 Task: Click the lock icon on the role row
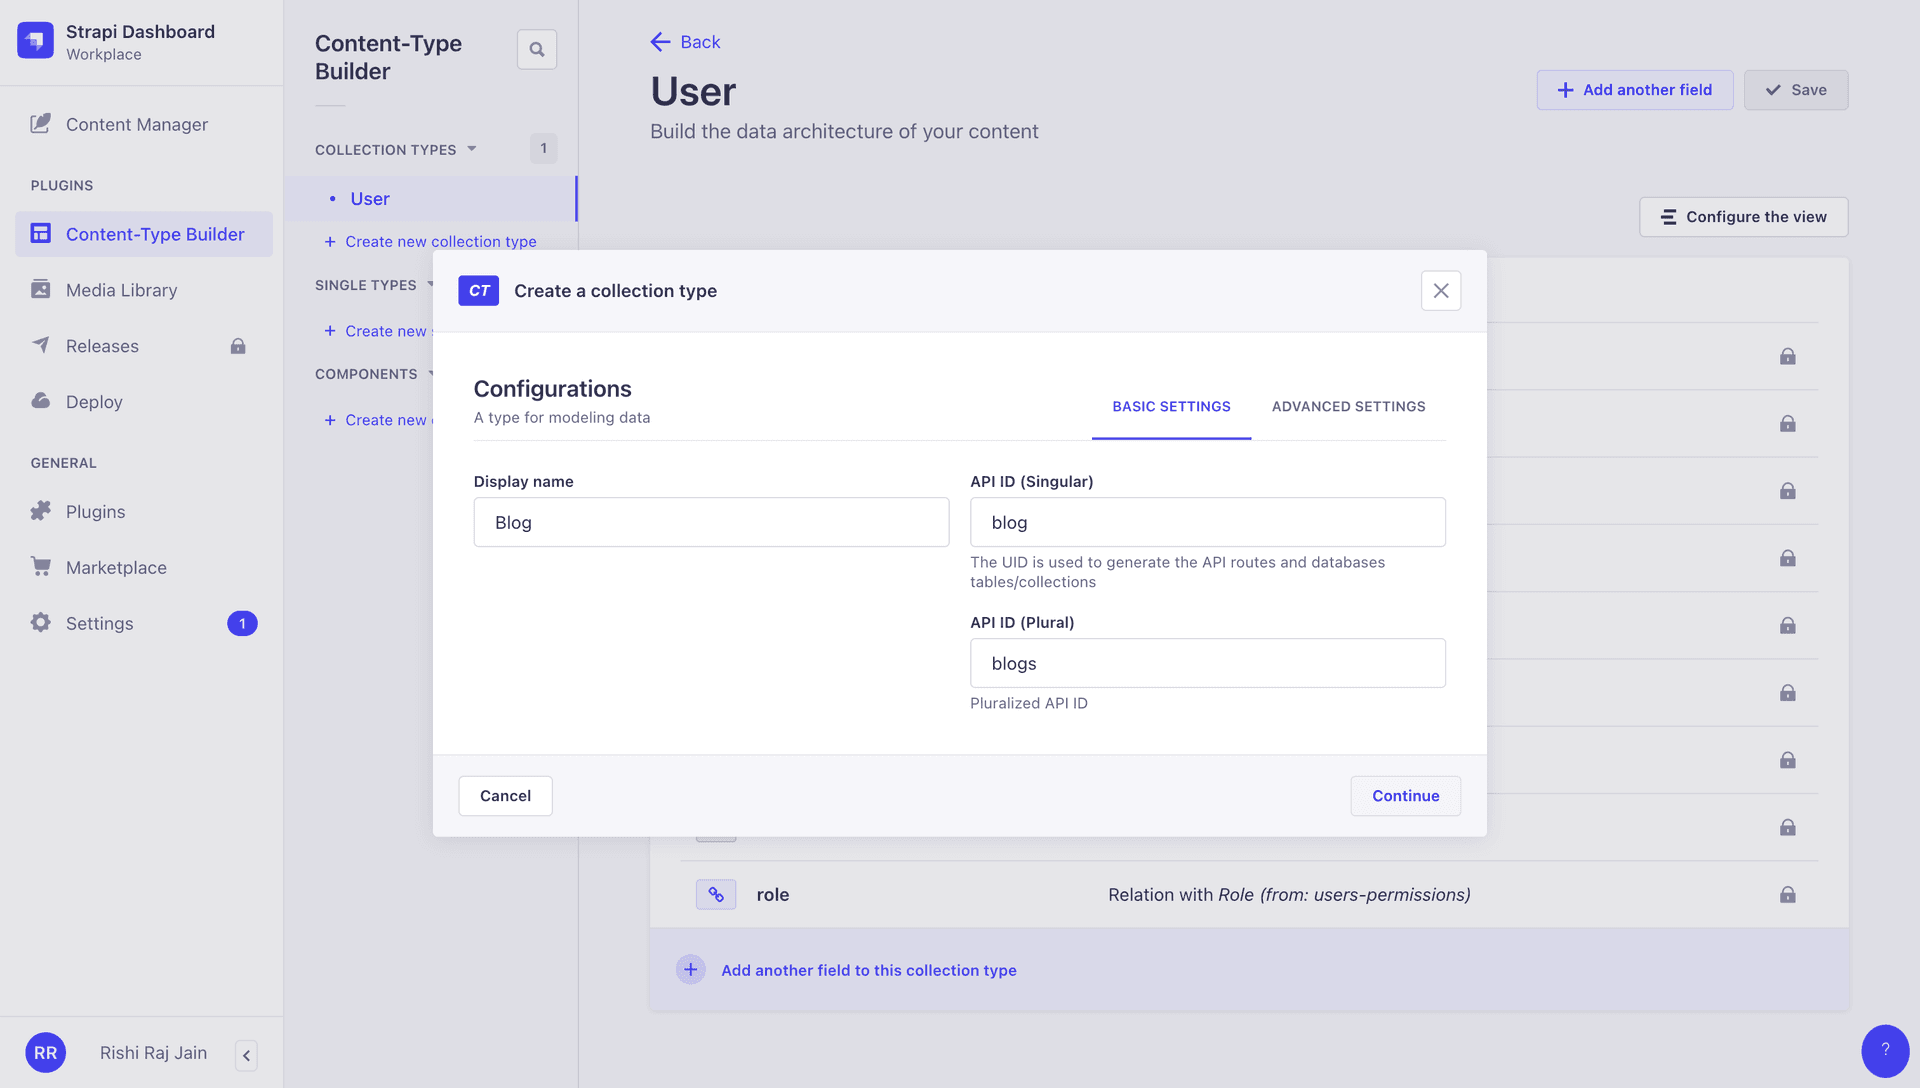pyautogui.click(x=1787, y=894)
